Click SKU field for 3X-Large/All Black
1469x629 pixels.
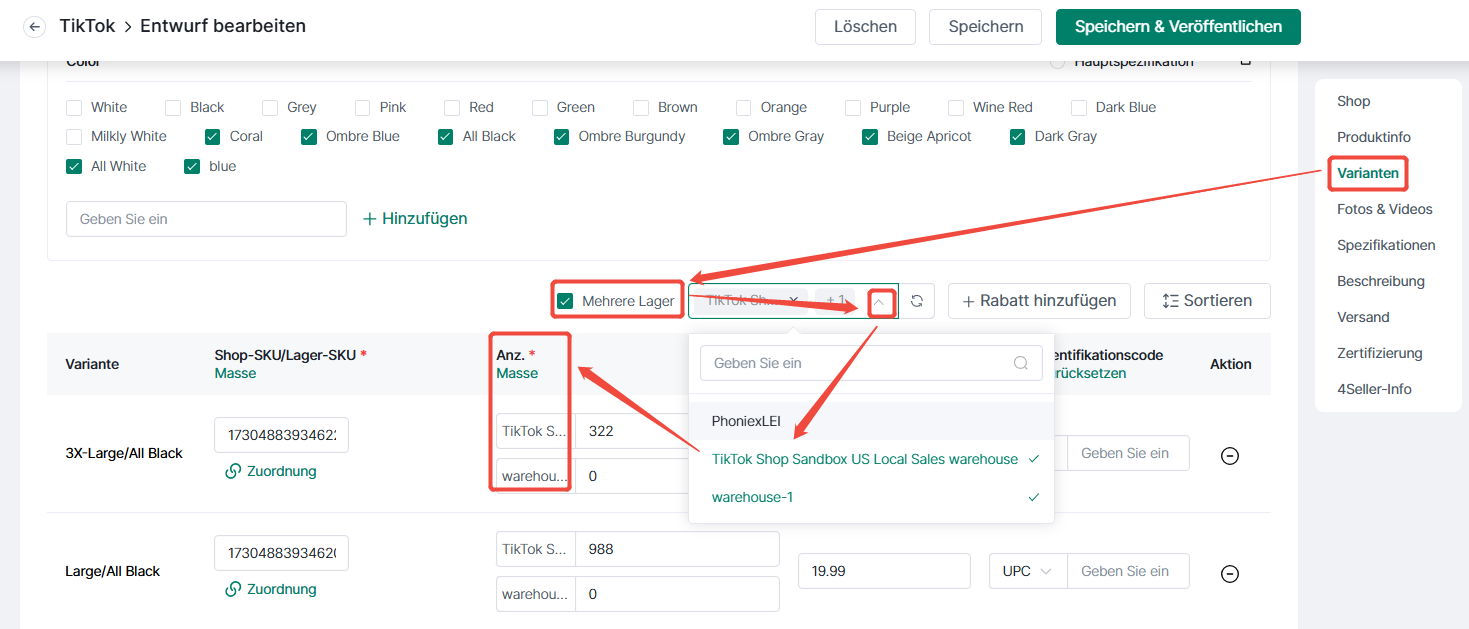point(281,435)
